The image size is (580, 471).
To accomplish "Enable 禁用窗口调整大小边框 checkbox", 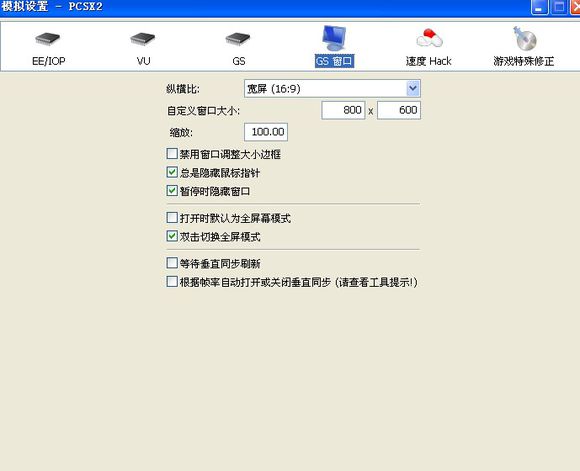I will point(172,154).
